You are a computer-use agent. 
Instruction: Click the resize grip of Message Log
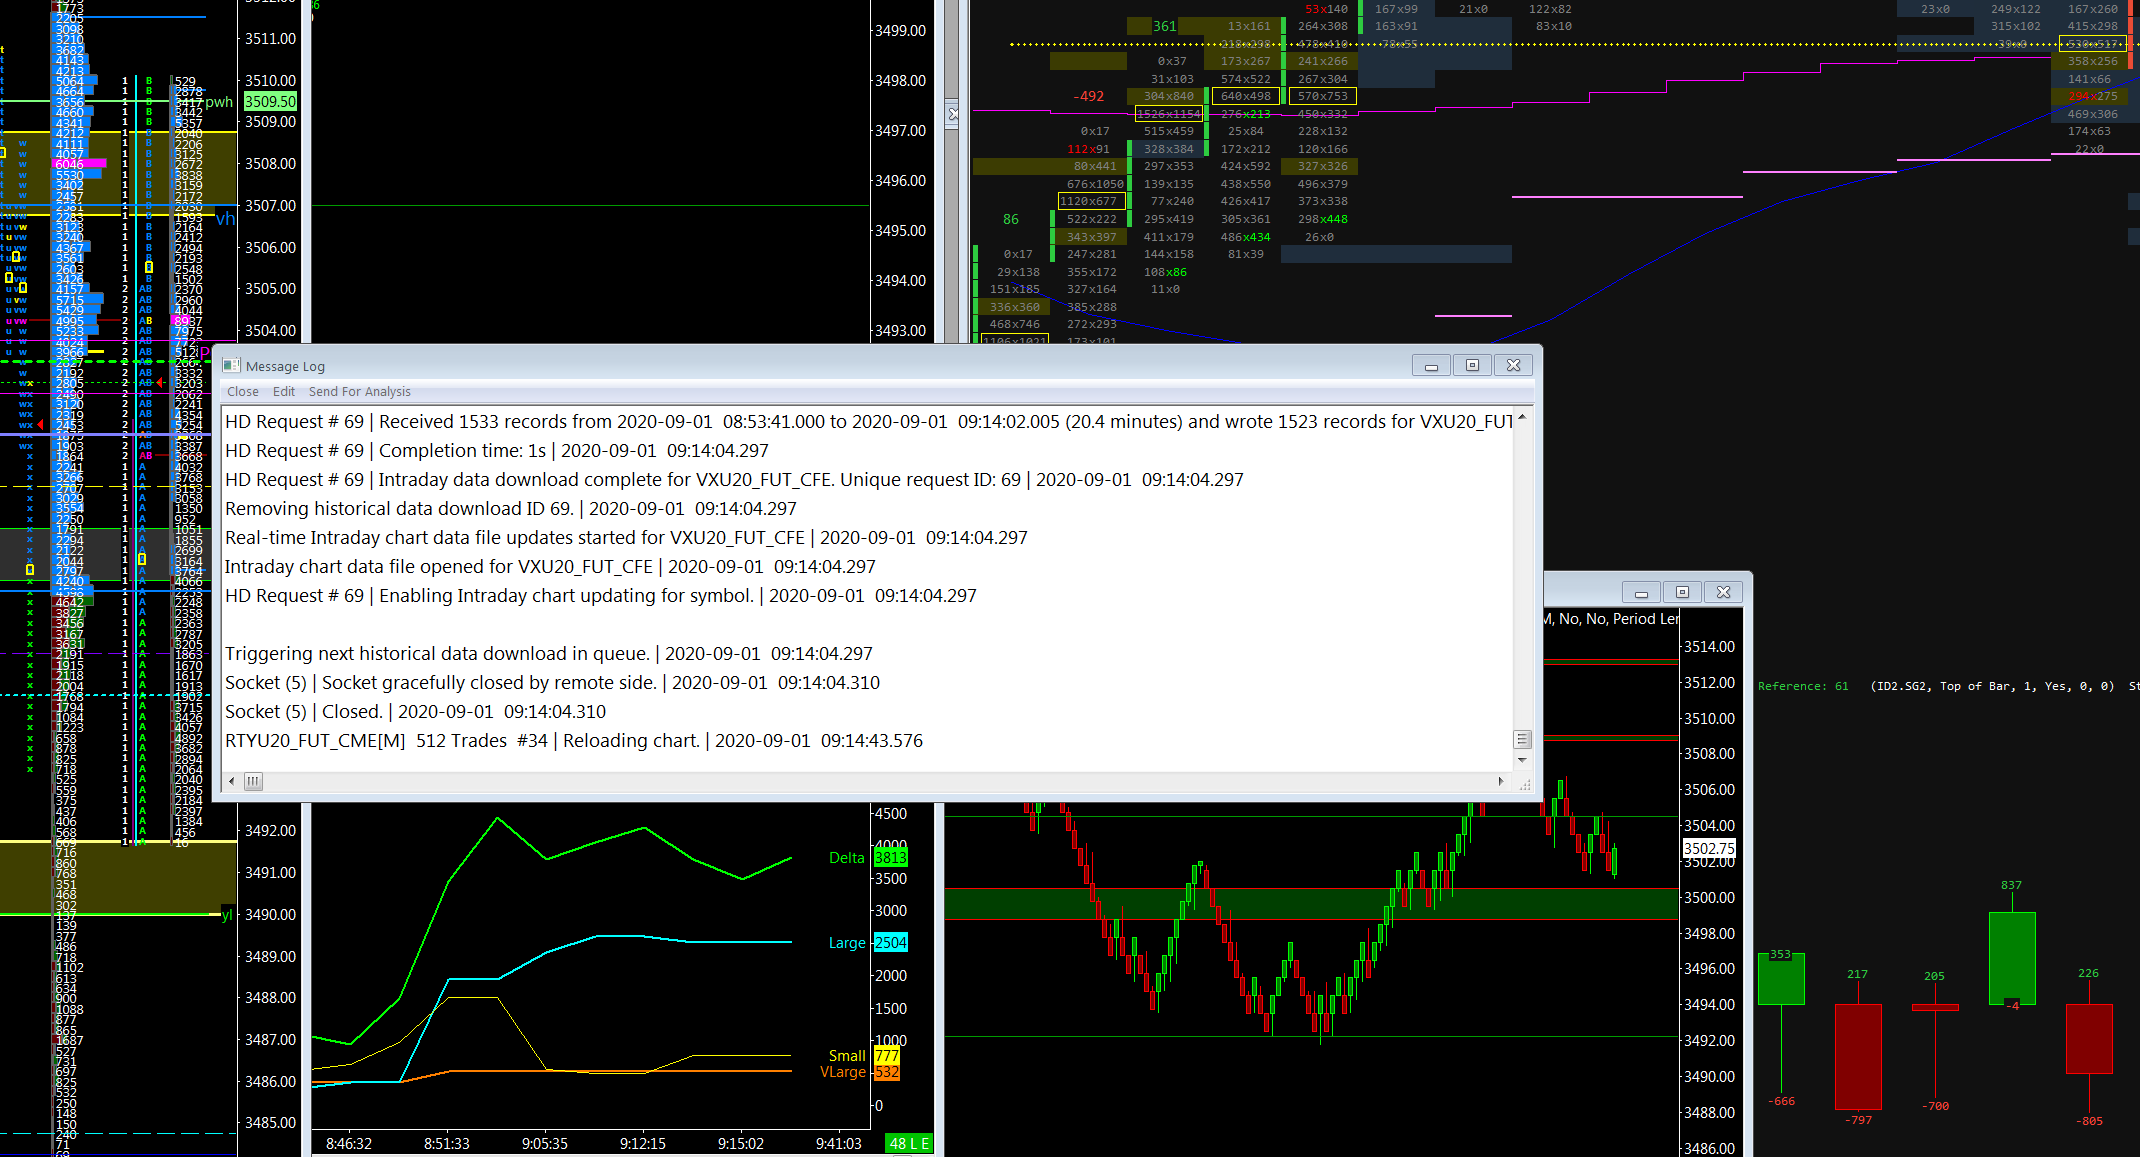point(1525,786)
